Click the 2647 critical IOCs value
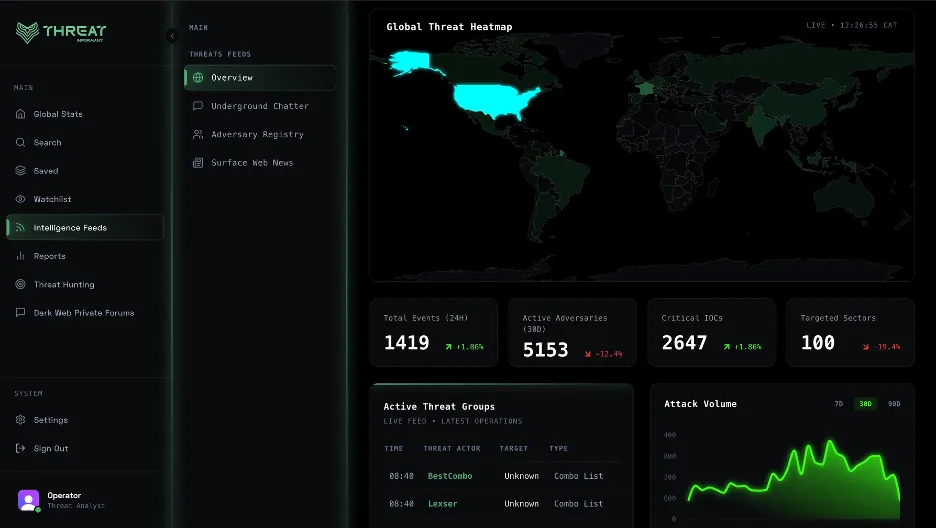Screen dimensions: 936x528 pos(685,342)
